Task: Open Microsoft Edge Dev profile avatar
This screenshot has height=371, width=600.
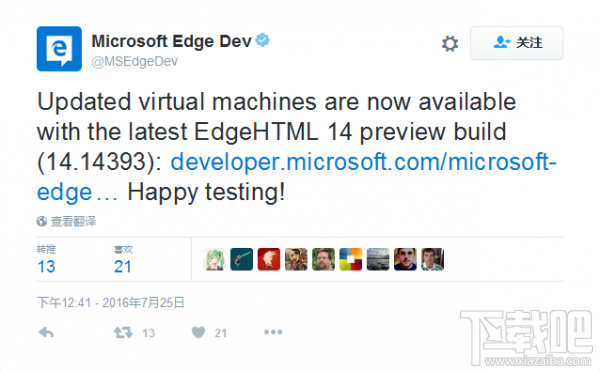Action: 59,49
